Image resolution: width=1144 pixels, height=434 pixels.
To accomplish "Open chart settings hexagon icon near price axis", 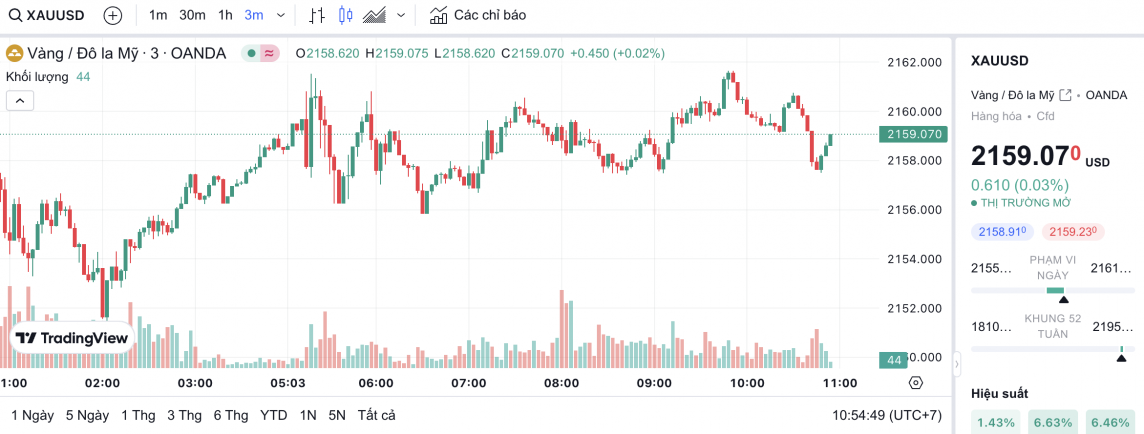I will (915, 382).
